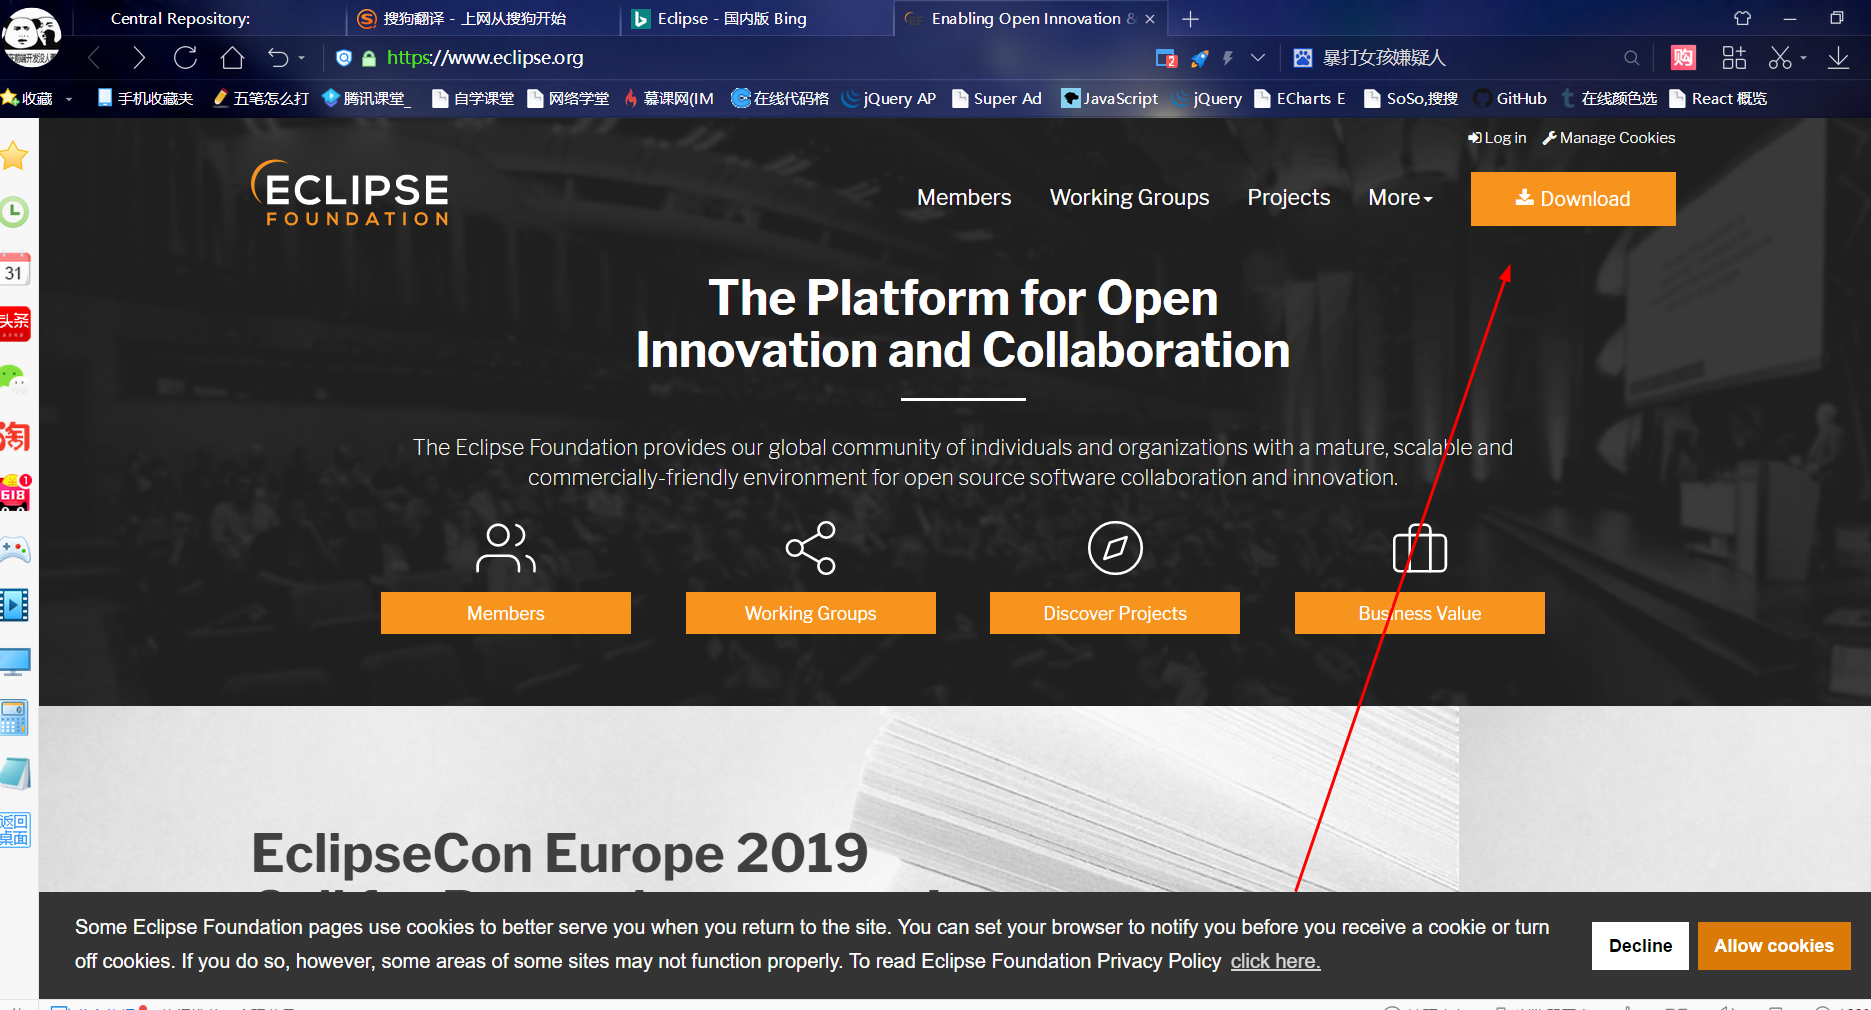This screenshot has height=1010, width=1871.
Task: Click the scissors screenshot tool icon
Action: pyautogui.click(x=1780, y=58)
